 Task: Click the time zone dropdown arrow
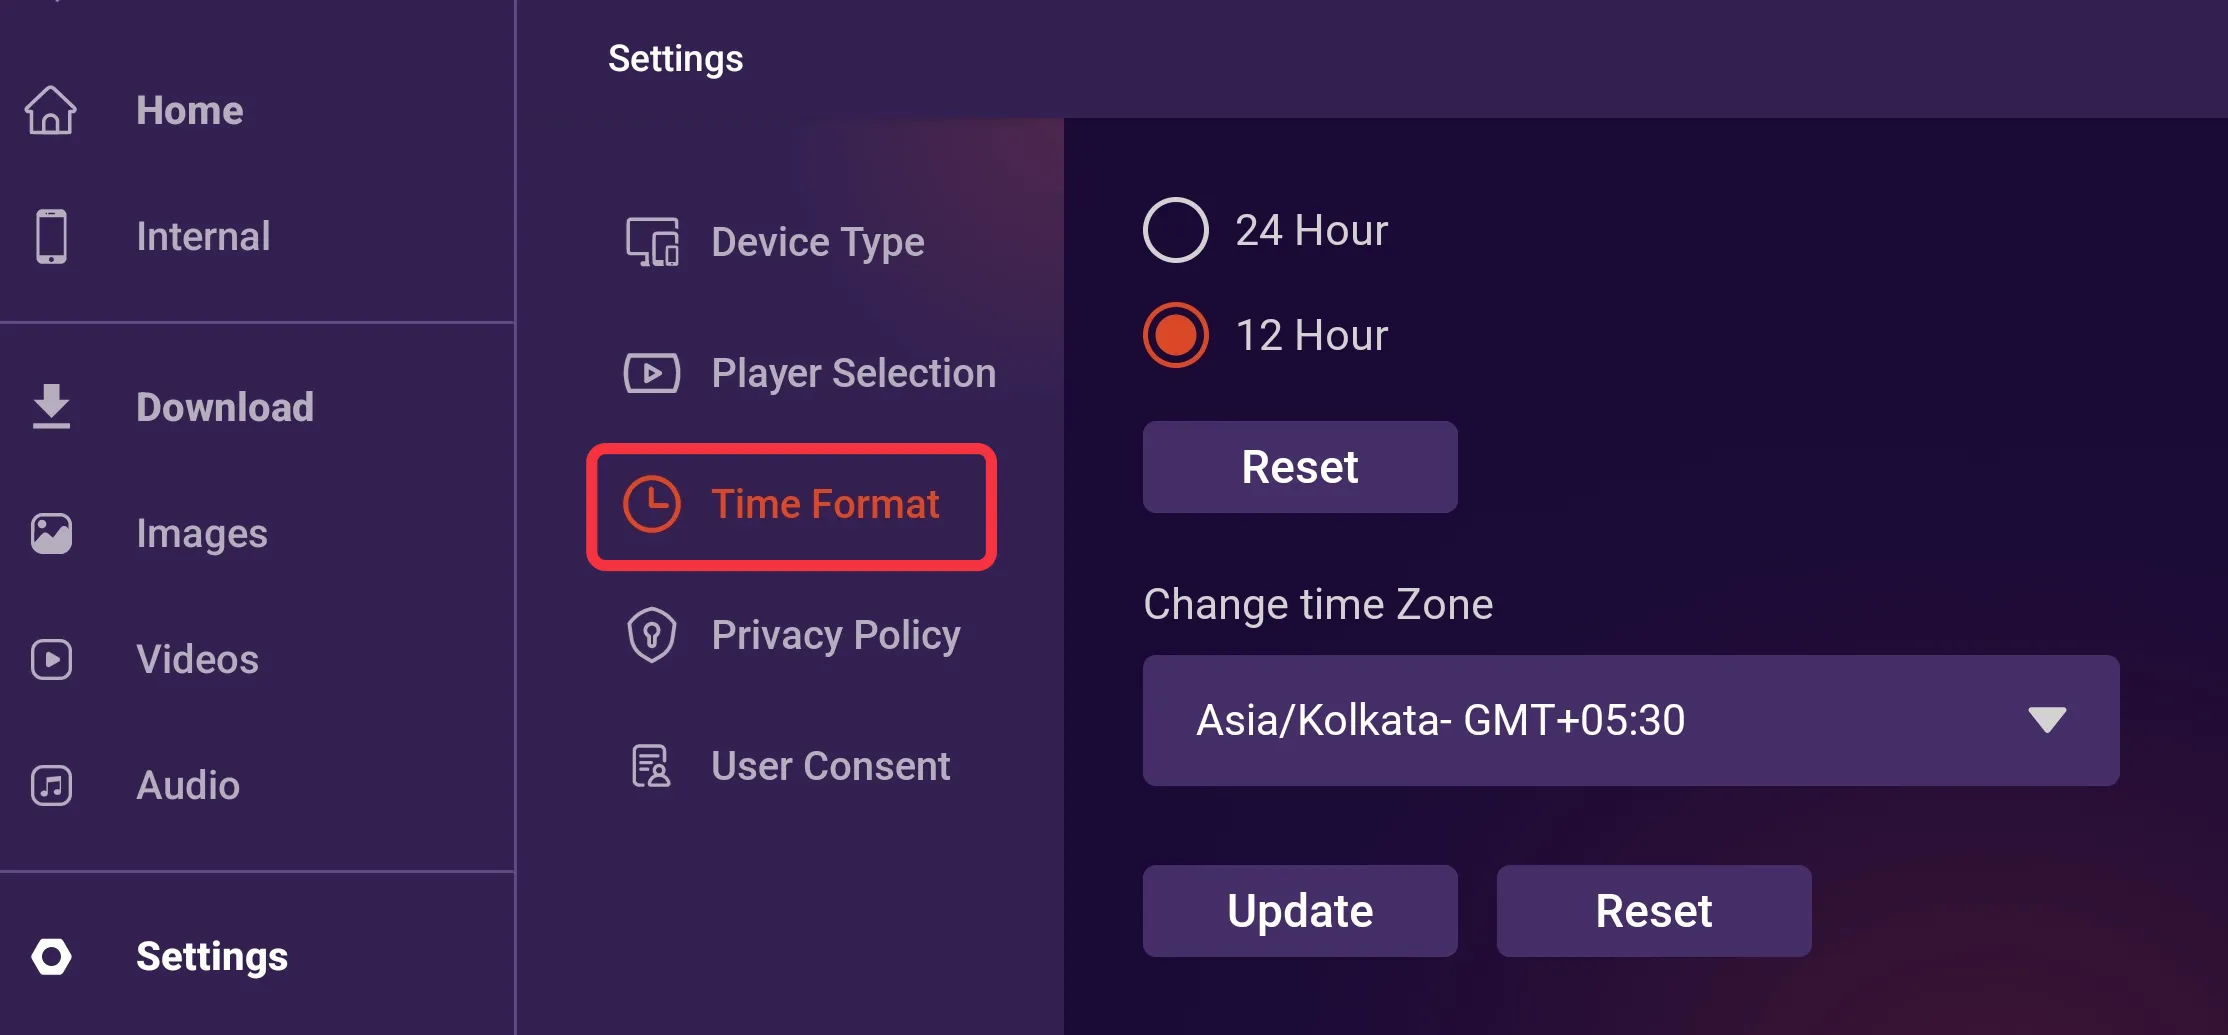pos(2047,720)
